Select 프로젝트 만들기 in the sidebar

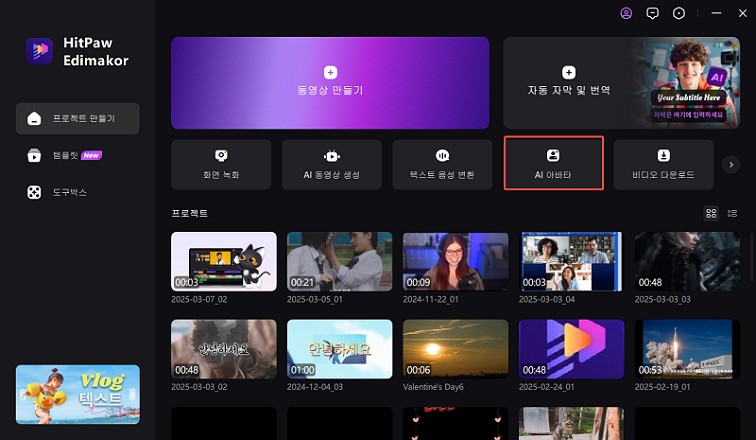78,118
